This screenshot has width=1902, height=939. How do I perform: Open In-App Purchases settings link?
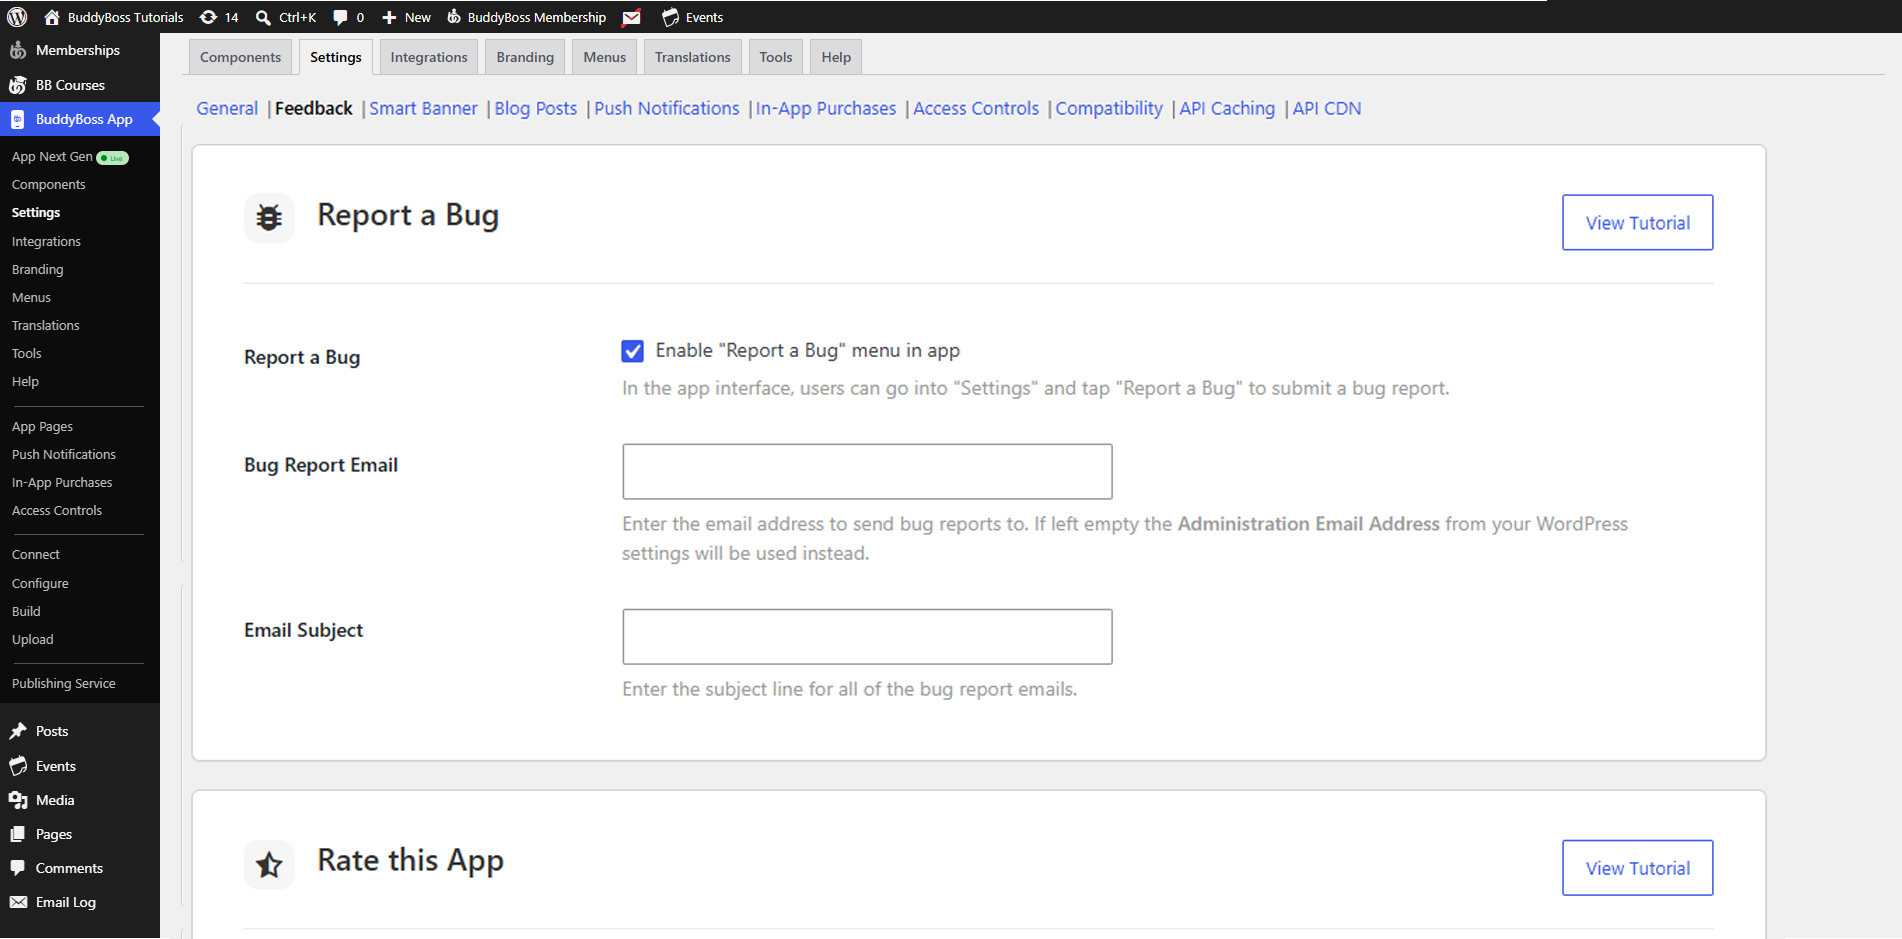826,108
